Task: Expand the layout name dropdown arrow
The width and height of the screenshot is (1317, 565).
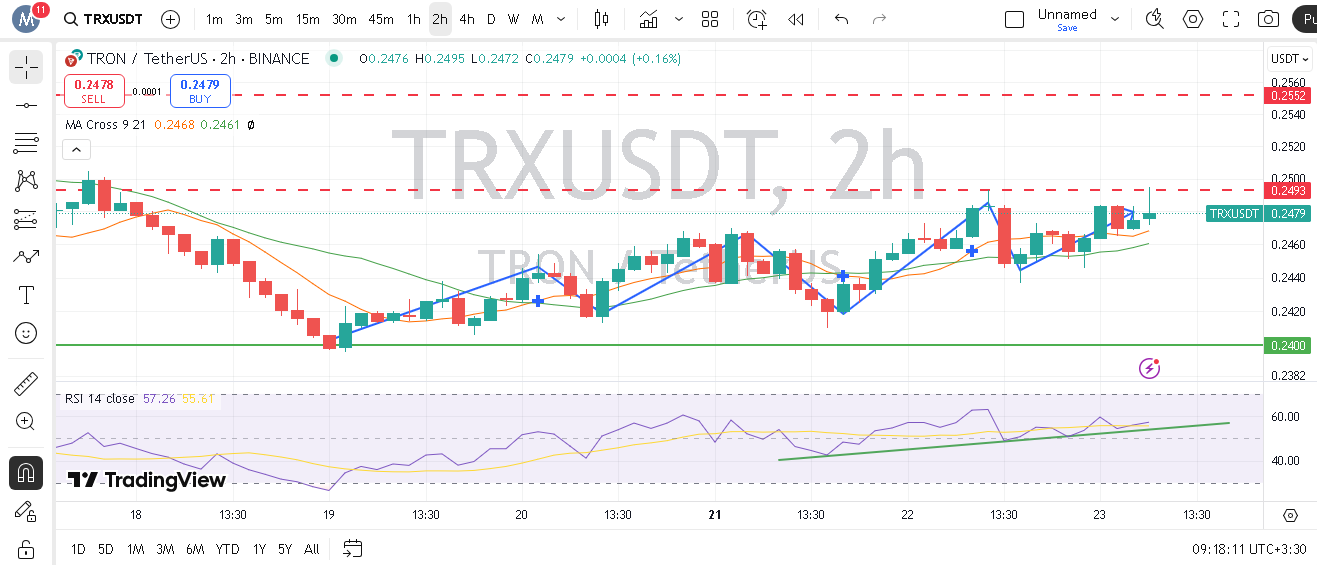Action: [1116, 19]
